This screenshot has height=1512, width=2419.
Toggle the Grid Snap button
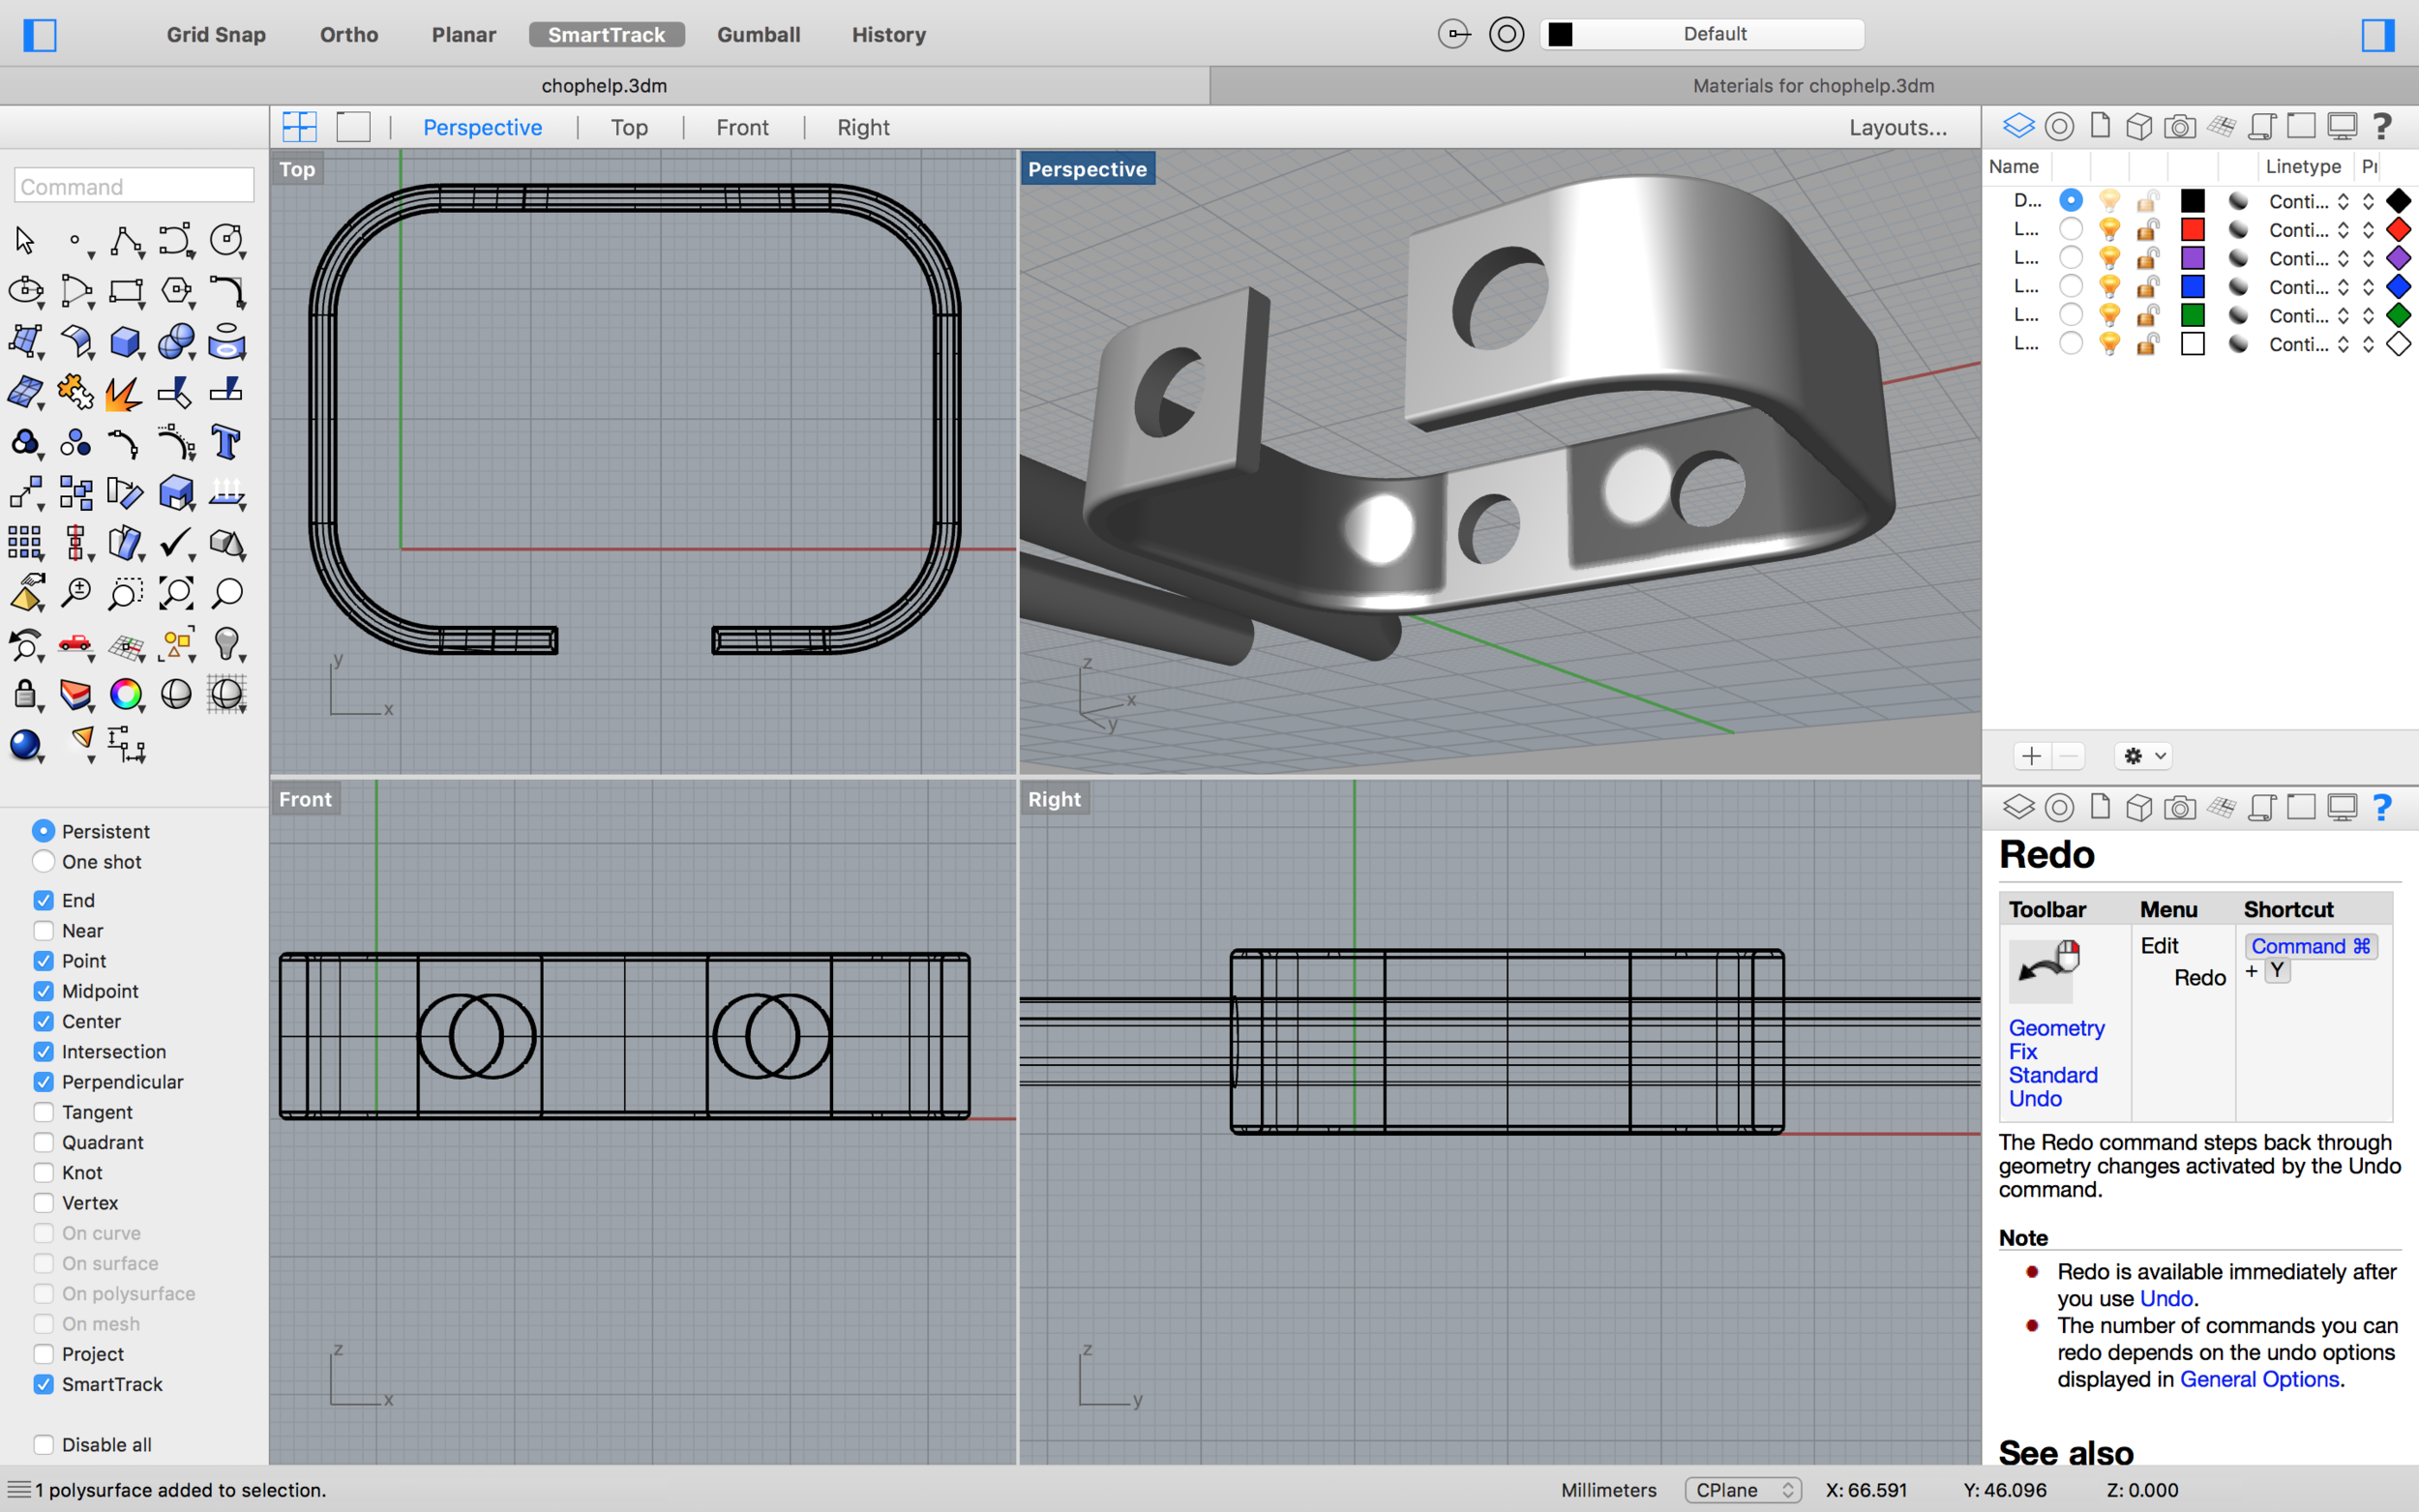tap(216, 35)
